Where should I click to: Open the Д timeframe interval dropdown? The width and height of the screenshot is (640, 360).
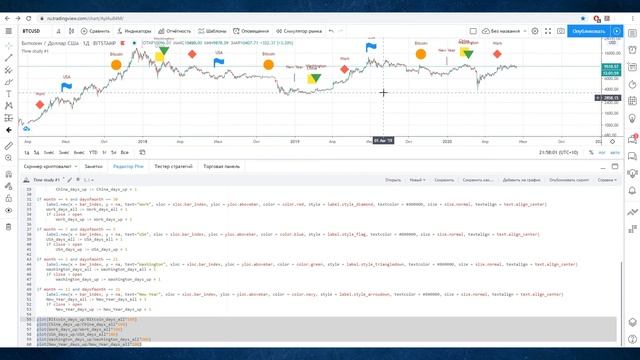tap(58, 31)
